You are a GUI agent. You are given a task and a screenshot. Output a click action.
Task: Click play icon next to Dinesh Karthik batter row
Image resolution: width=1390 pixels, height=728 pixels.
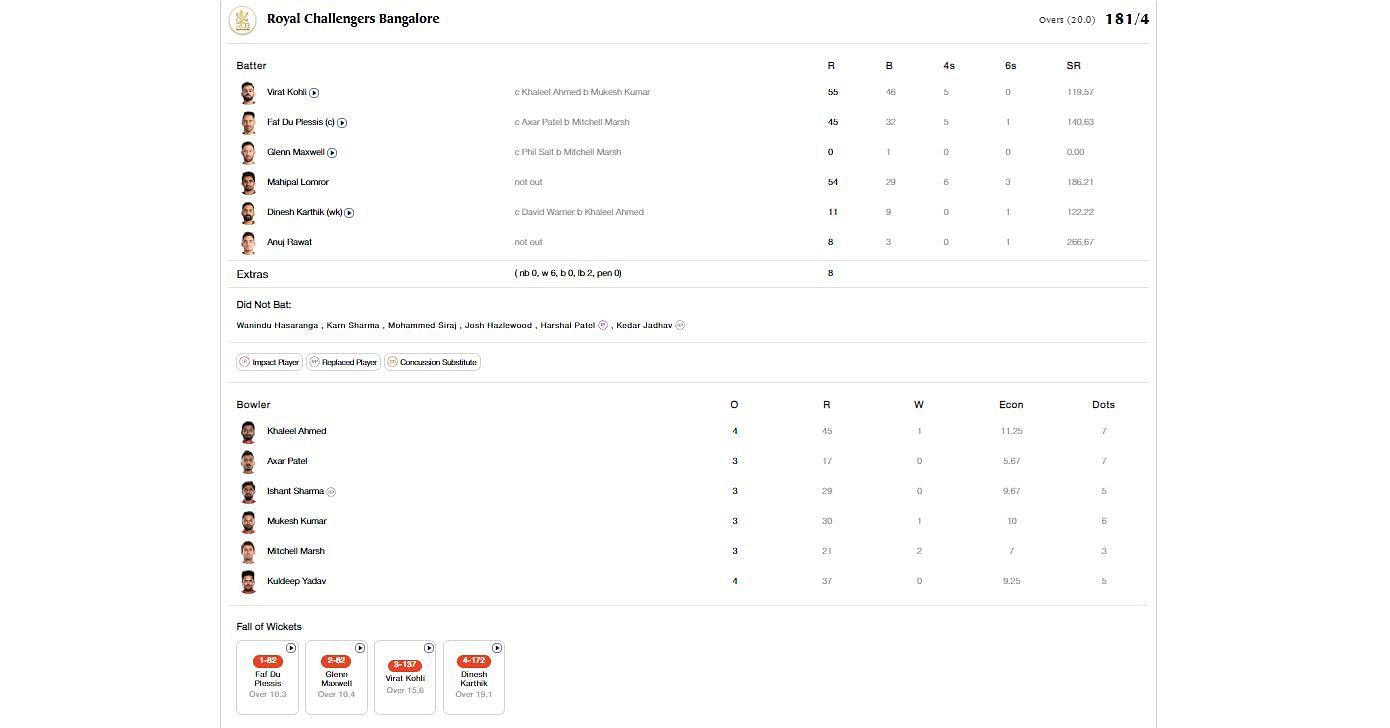point(349,213)
